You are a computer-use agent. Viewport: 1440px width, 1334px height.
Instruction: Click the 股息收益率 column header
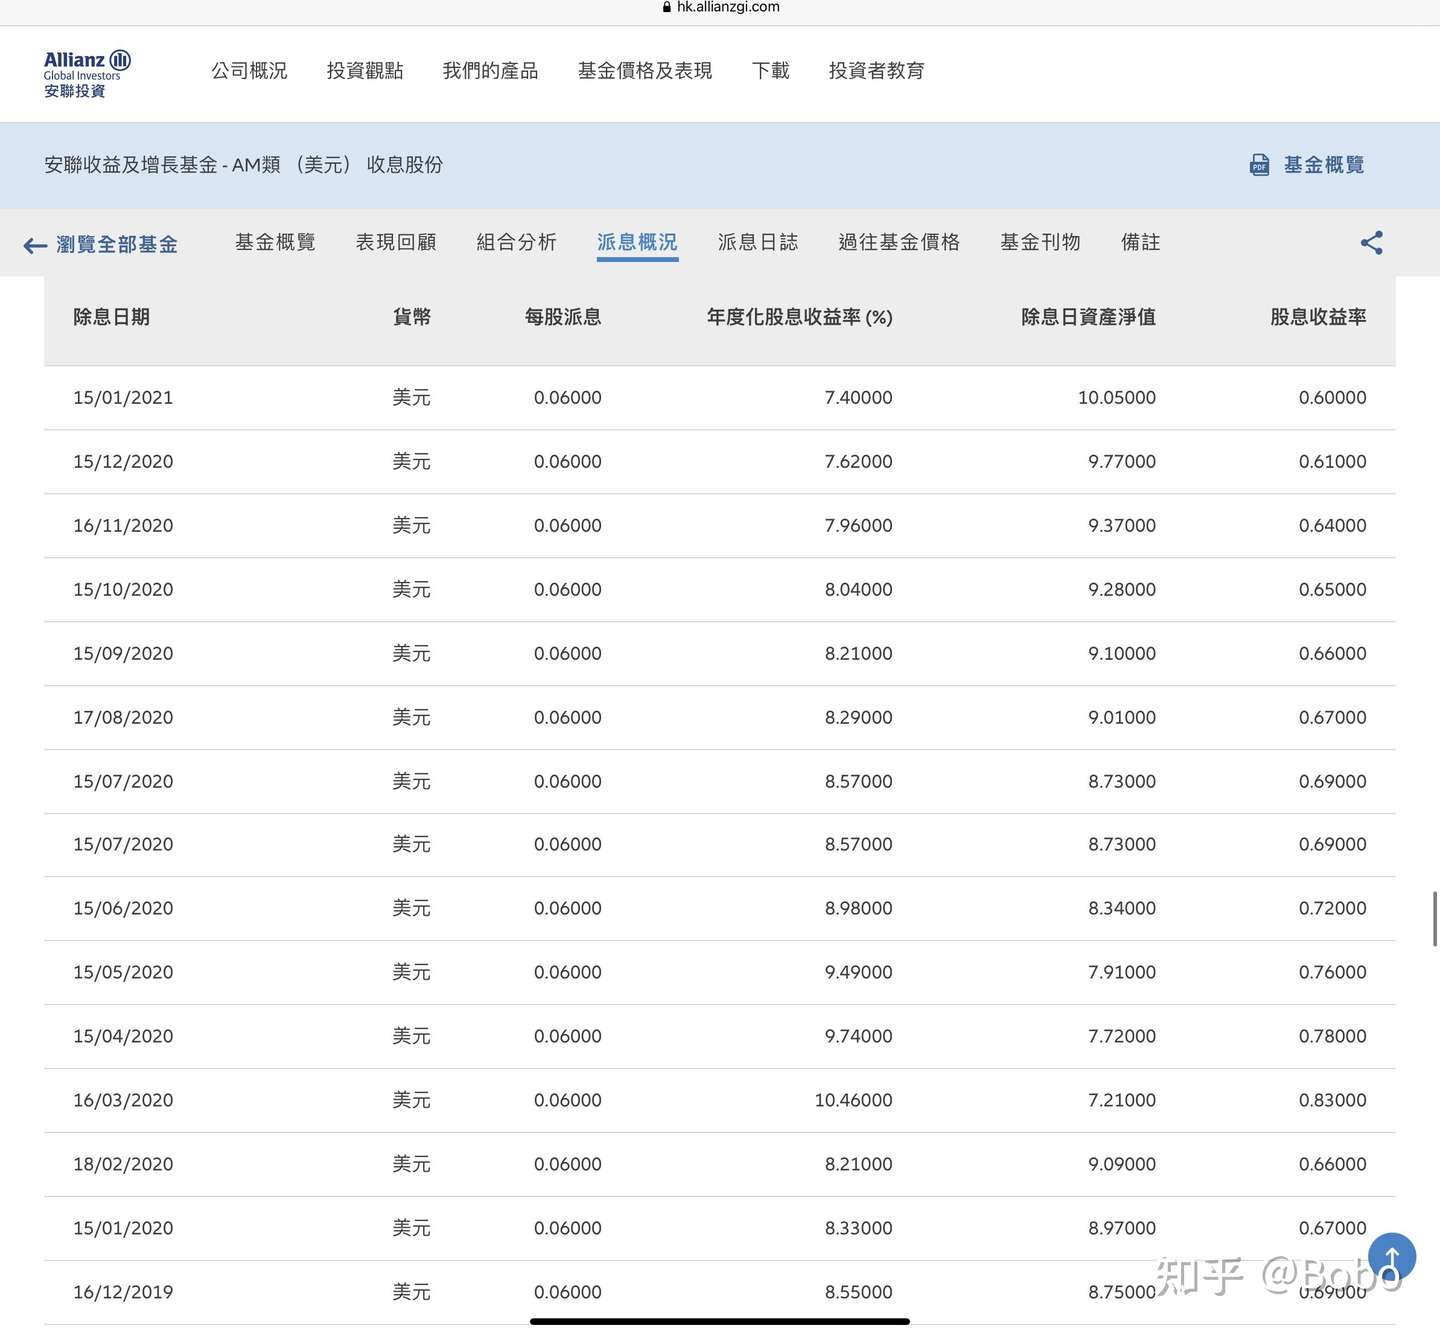coord(1318,317)
